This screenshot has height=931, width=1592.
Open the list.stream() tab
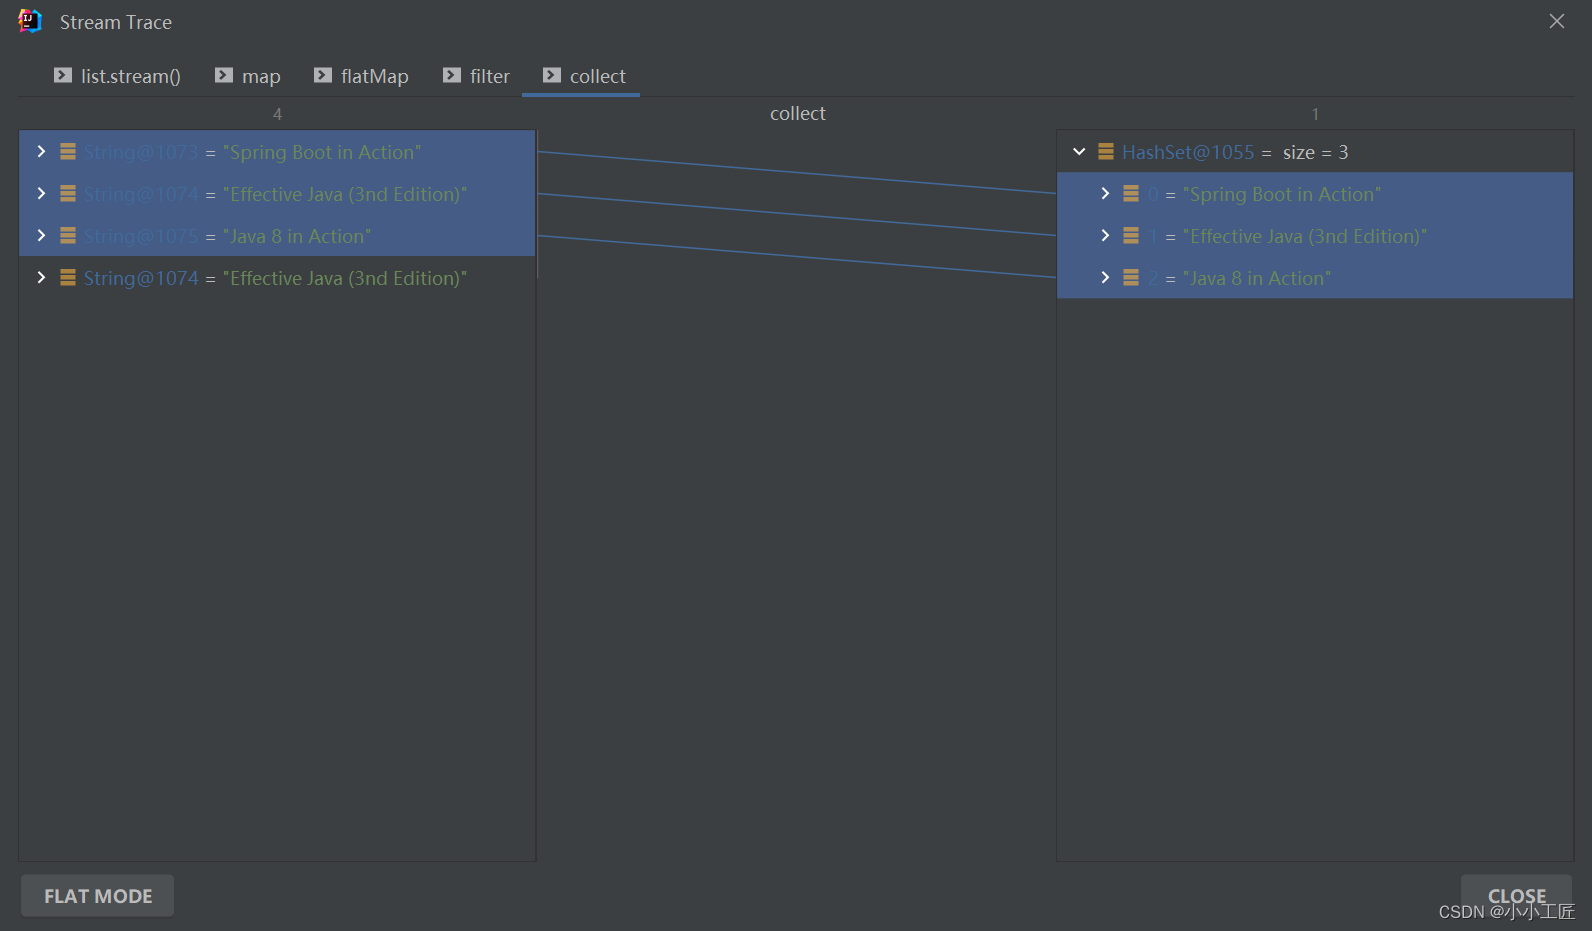pyautogui.click(x=117, y=76)
